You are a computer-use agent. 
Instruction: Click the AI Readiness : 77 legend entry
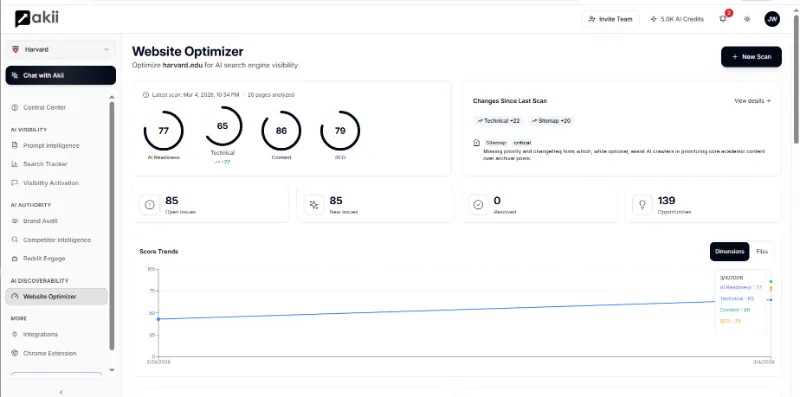coord(740,287)
